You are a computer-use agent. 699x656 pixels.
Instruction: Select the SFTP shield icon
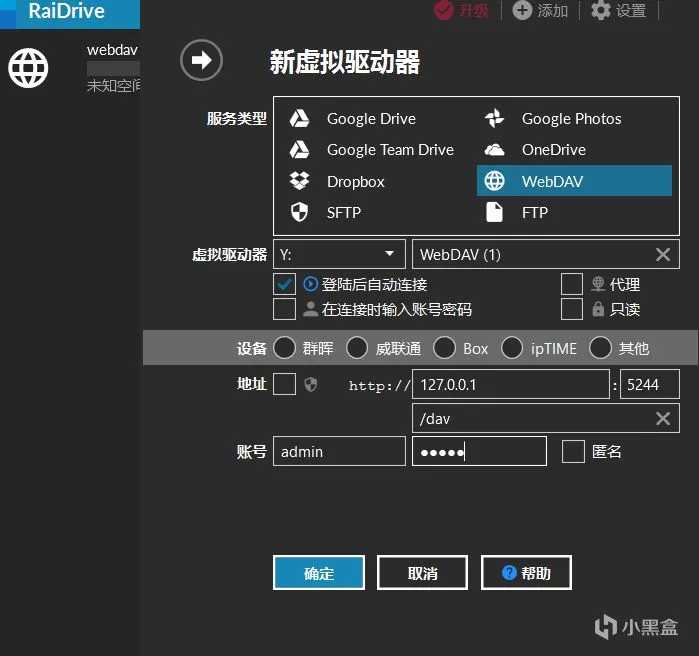click(299, 212)
